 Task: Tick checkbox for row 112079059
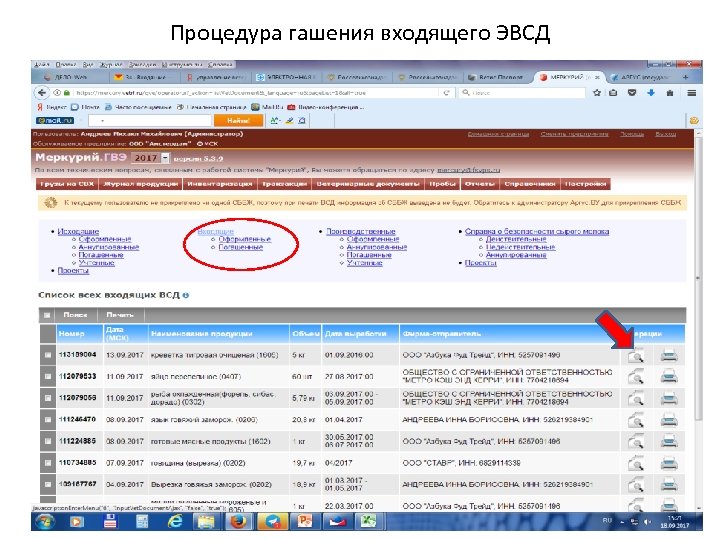tap(47, 398)
